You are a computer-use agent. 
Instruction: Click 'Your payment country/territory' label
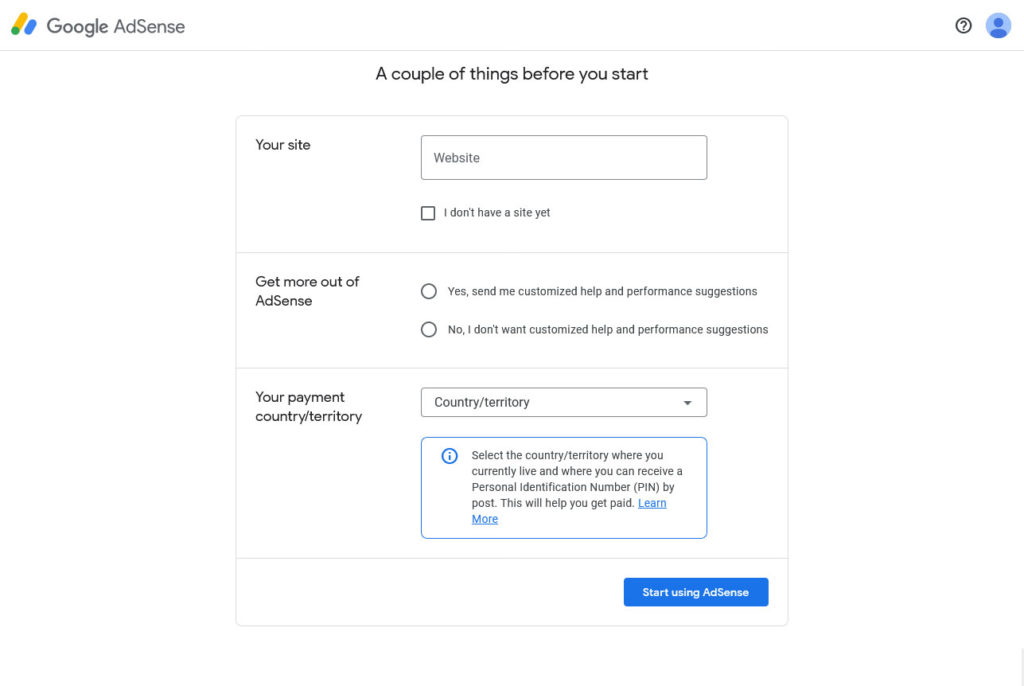pyautogui.click(x=308, y=406)
